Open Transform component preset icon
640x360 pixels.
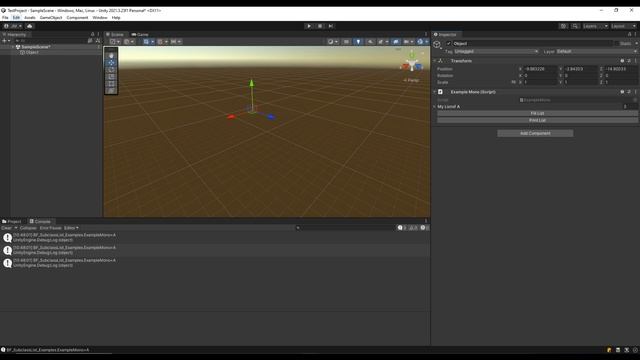[629, 61]
